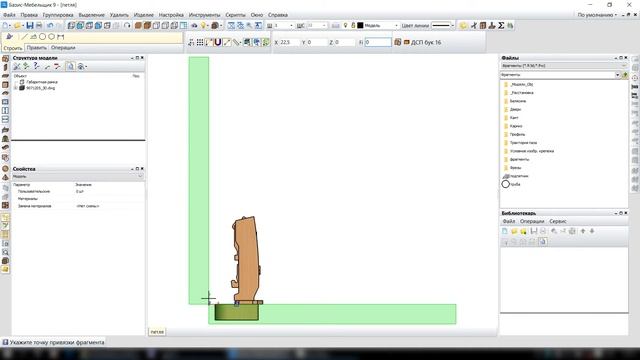Click the New document icon

[x=5, y=25]
